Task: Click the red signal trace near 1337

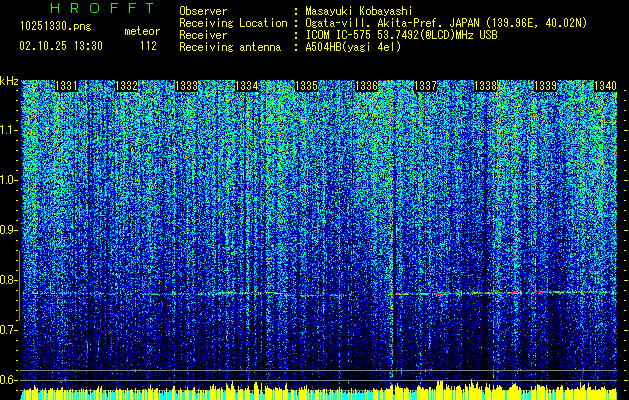Action: click(x=439, y=294)
